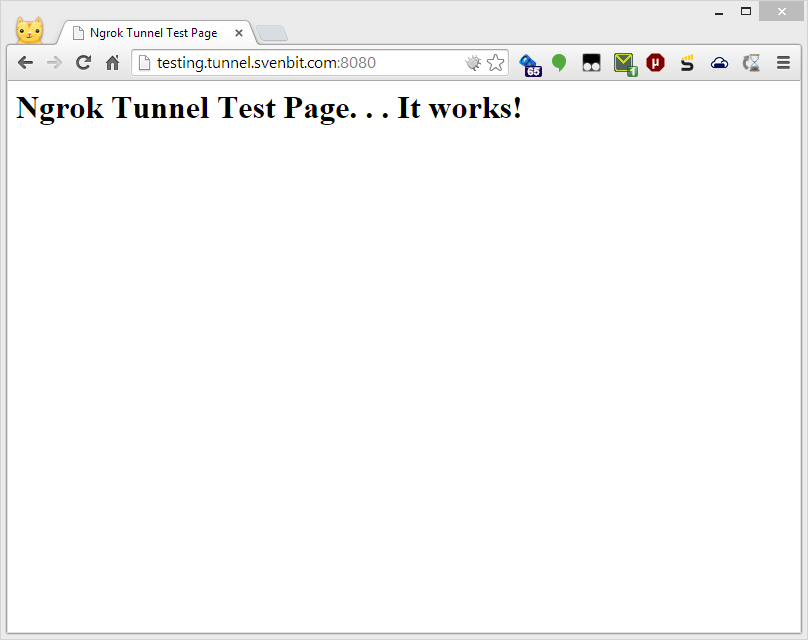Open the uBlock red shield extension
This screenshot has width=808, height=640.
point(655,63)
